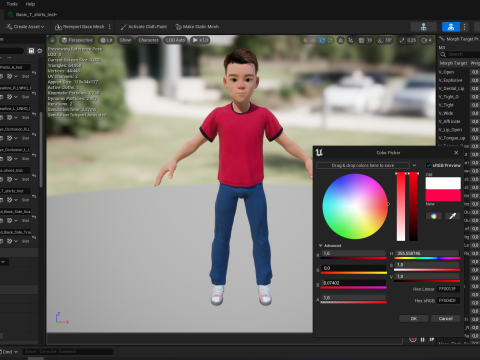Open the Perspective view dropdown
The height and width of the screenshot is (360, 480).
click(77, 40)
